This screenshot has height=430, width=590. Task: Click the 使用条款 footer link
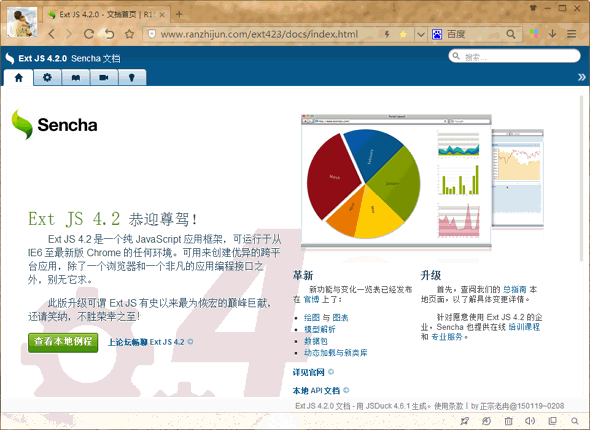pos(449,406)
